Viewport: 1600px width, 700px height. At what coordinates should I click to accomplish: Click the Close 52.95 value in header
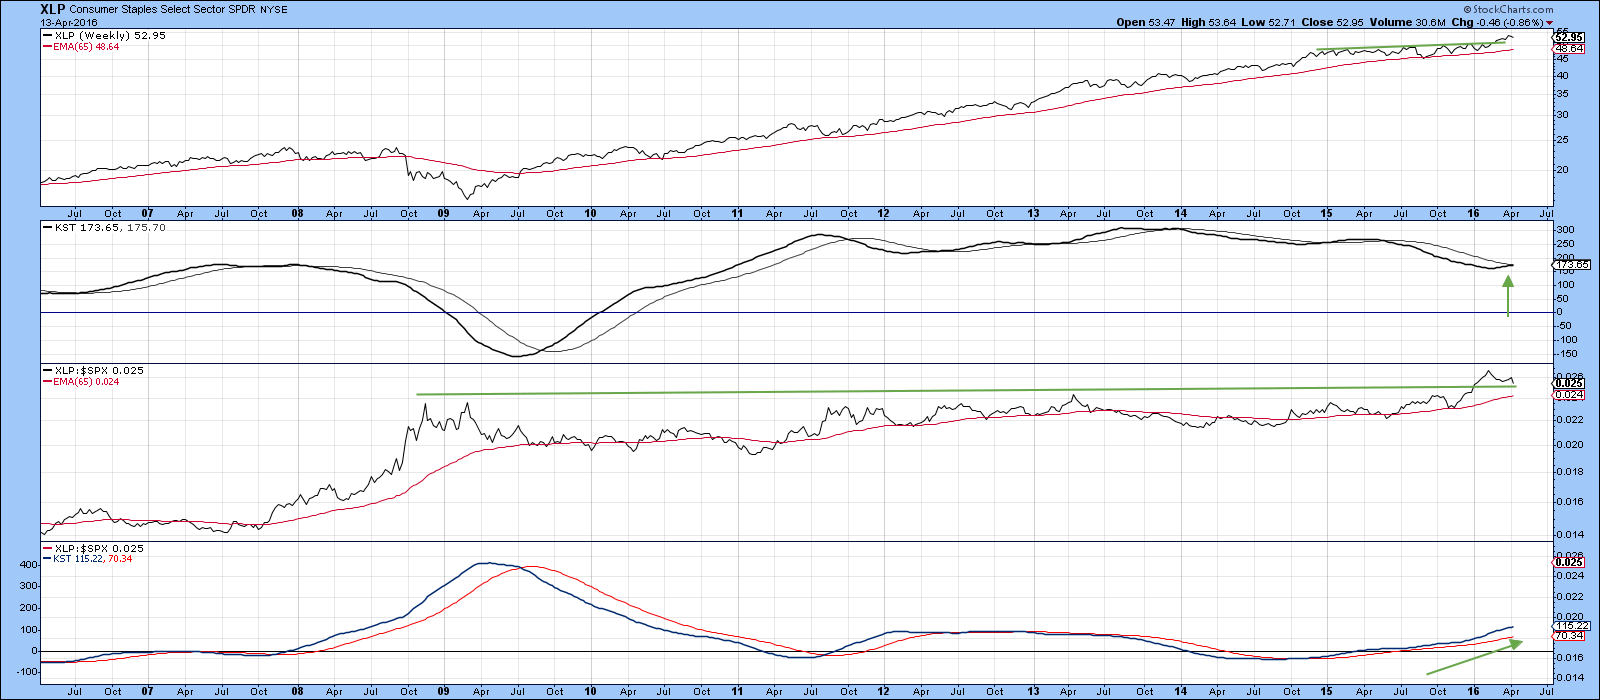[1334, 22]
